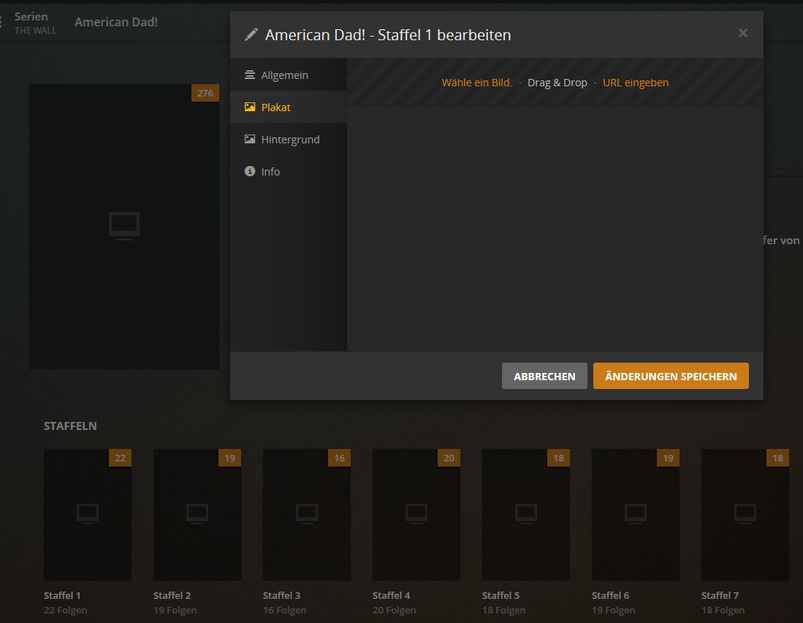
Task: Open the Staffel 1 poster thumbnail
Action: pos(88,514)
